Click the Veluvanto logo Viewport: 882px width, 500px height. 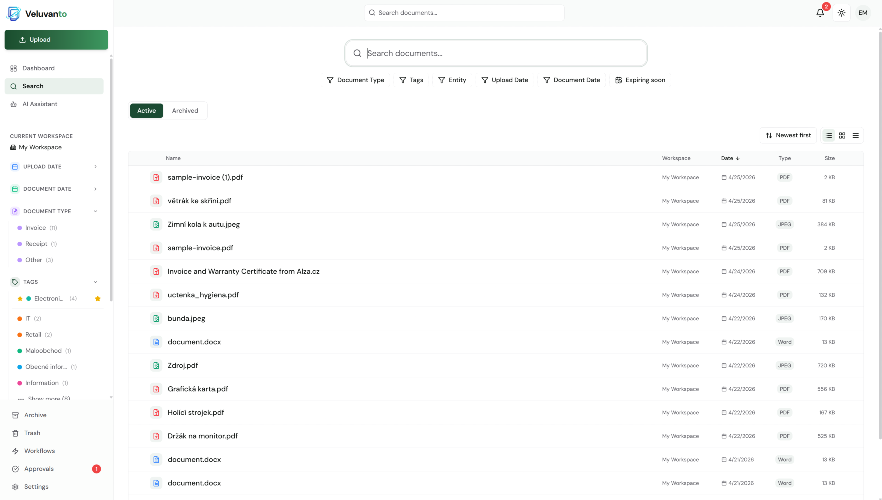click(x=37, y=13)
